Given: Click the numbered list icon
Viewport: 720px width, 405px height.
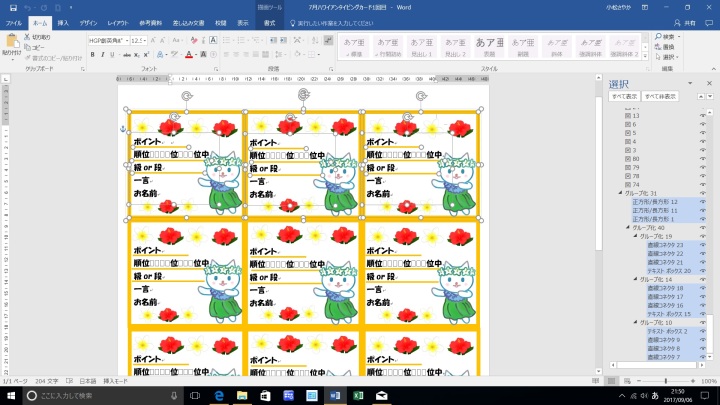Looking at the screenshot, I should coord(241,40).
